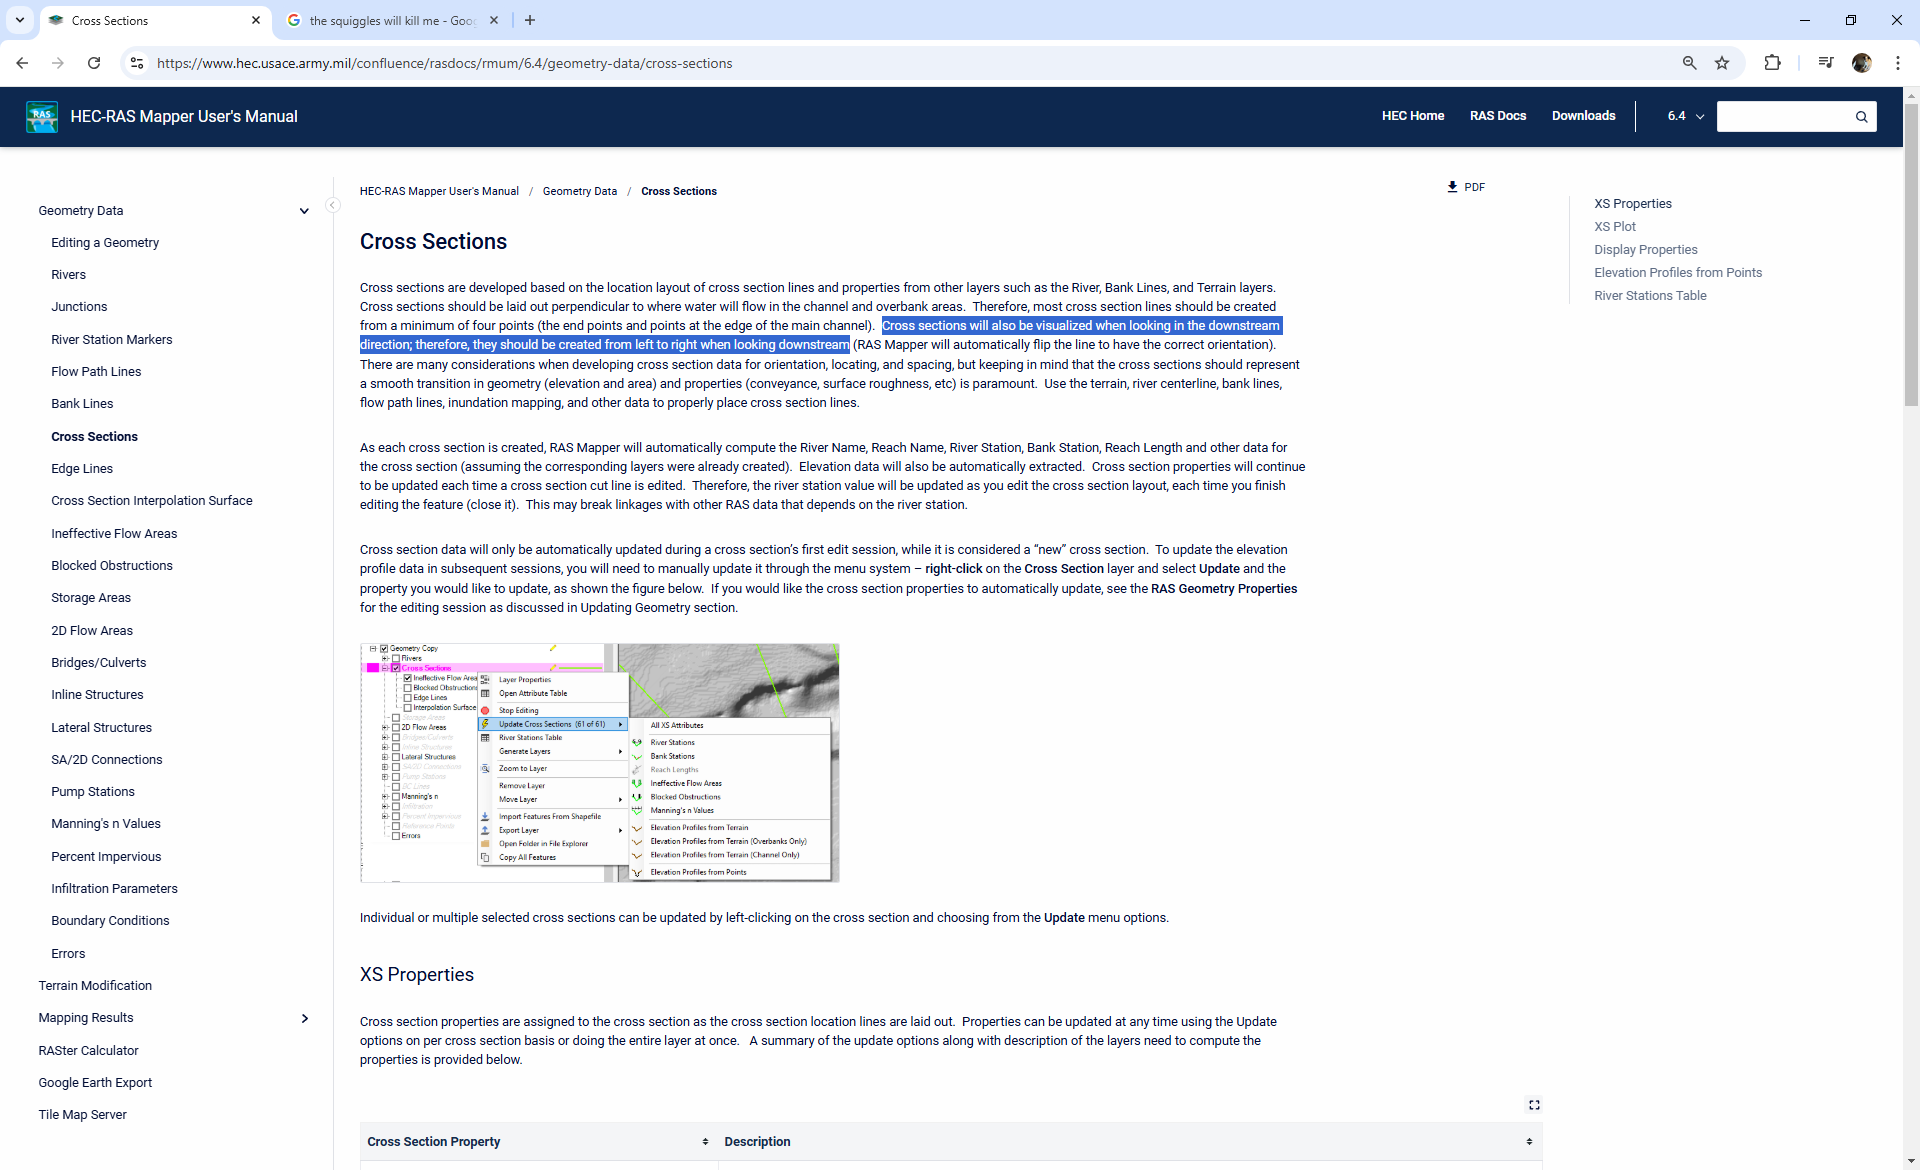Open RAS Docs menu item
The height and width of the screenshot is (1170, 1920).
click(1497, 116)
